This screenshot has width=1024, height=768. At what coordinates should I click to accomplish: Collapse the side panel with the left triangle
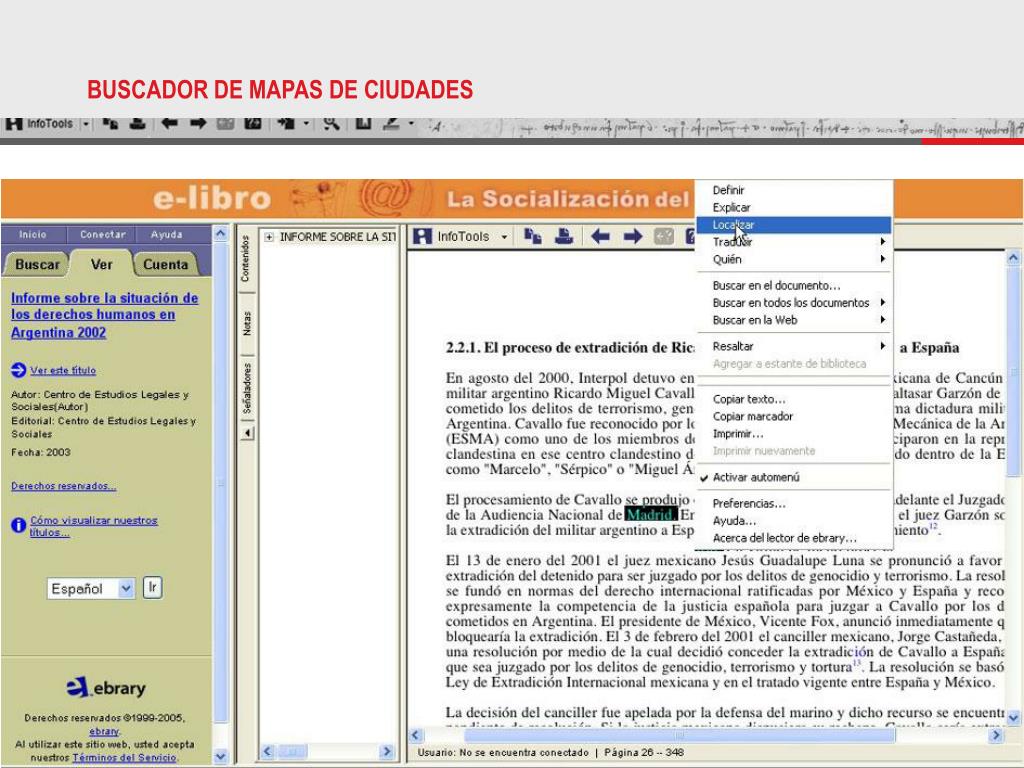click(x=247, y=433)
